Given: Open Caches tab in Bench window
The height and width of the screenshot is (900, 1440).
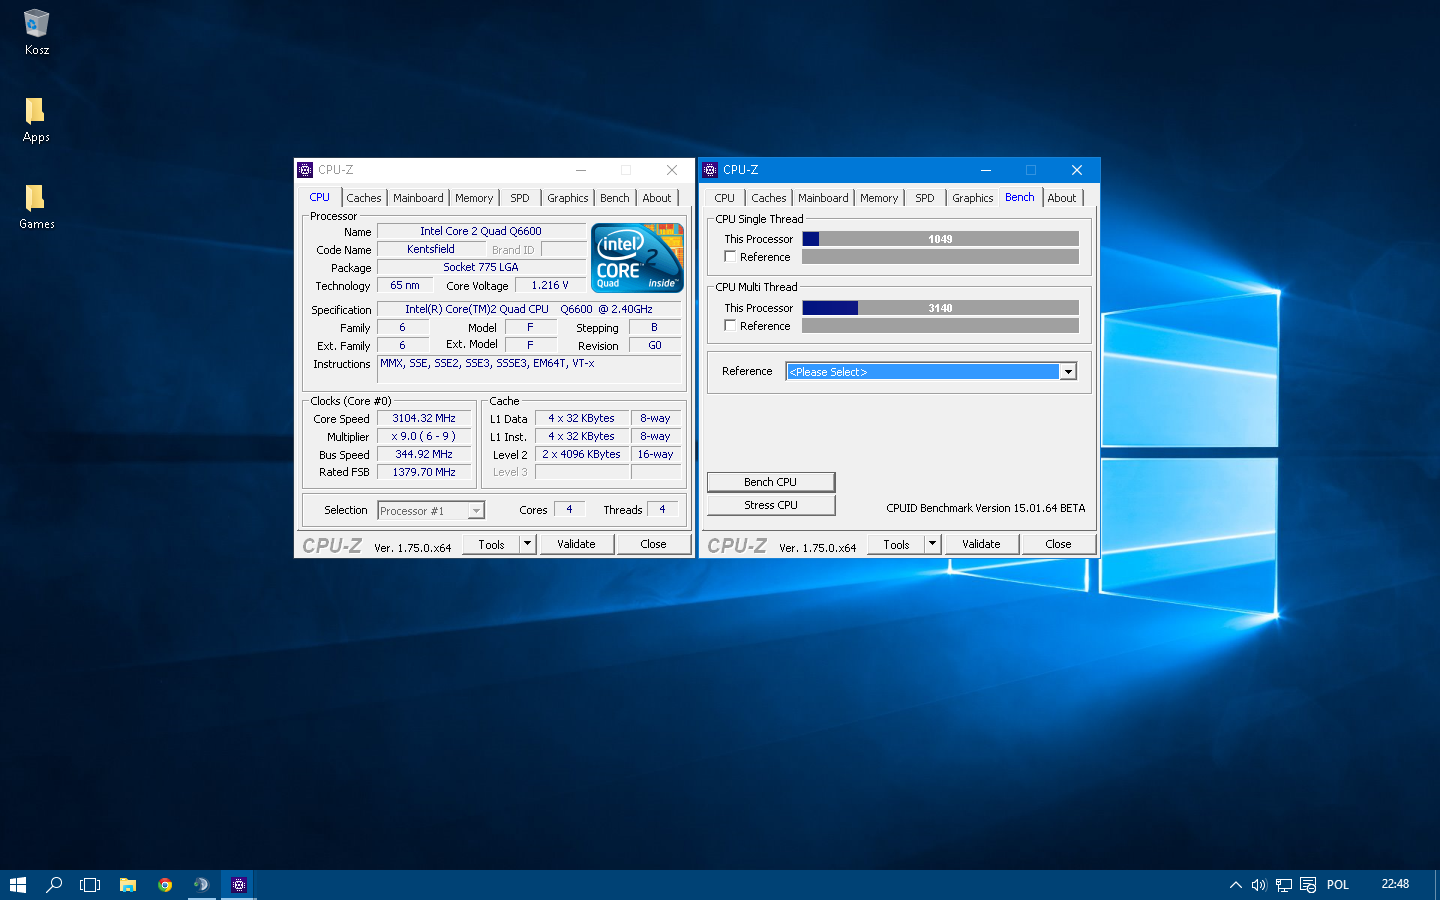Looking at the screenshot, I should (769, 198).
